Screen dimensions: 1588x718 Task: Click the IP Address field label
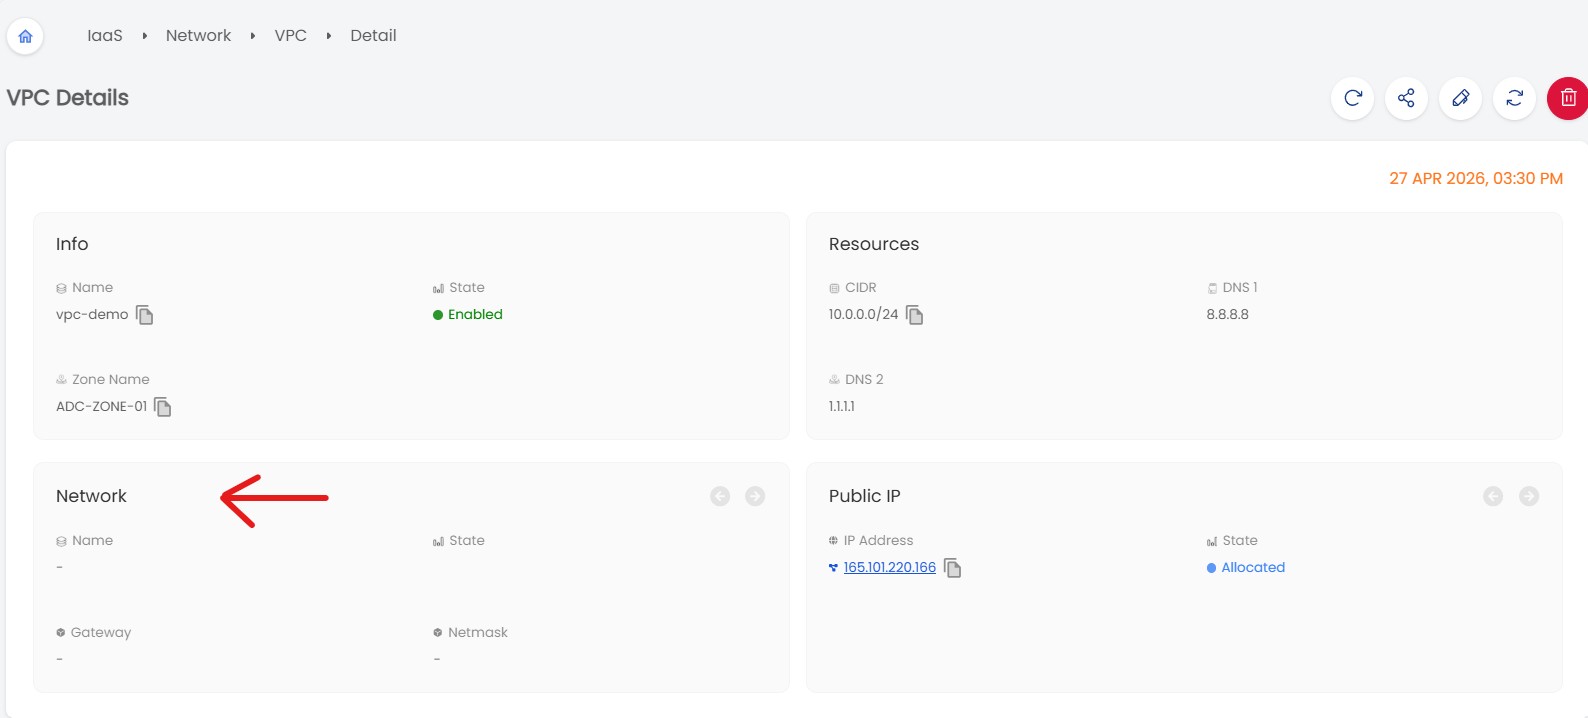coord(878,540)
